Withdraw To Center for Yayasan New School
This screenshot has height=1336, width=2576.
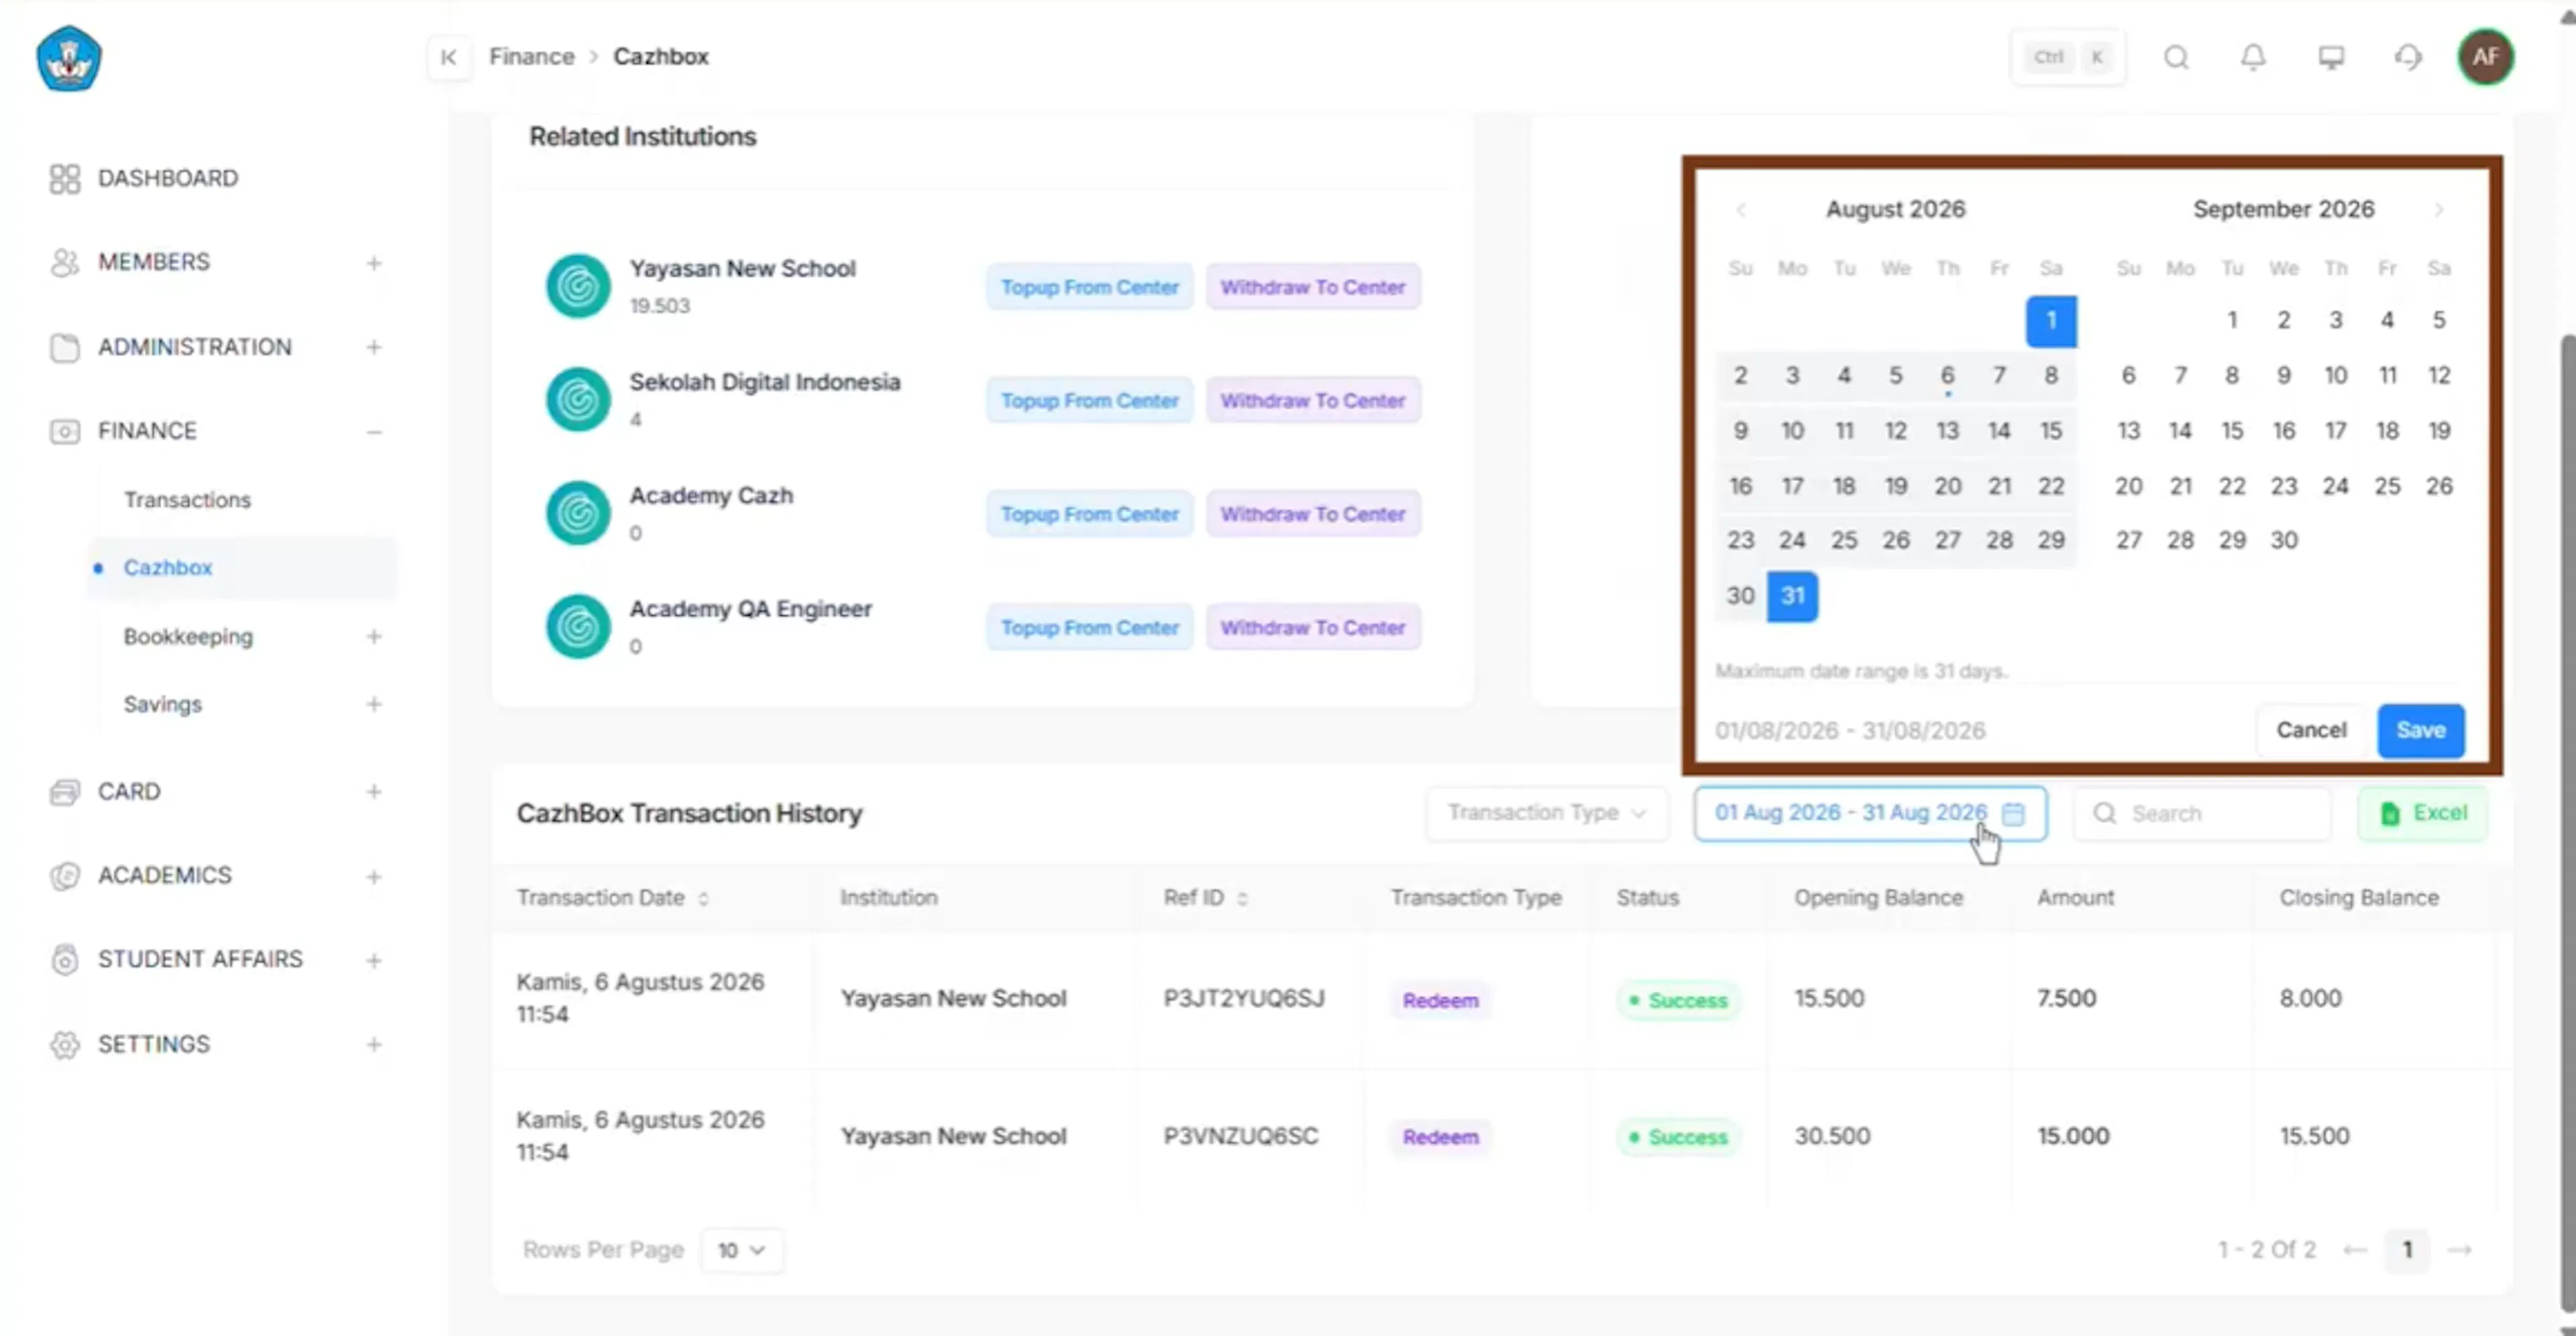coord(1313,287)
